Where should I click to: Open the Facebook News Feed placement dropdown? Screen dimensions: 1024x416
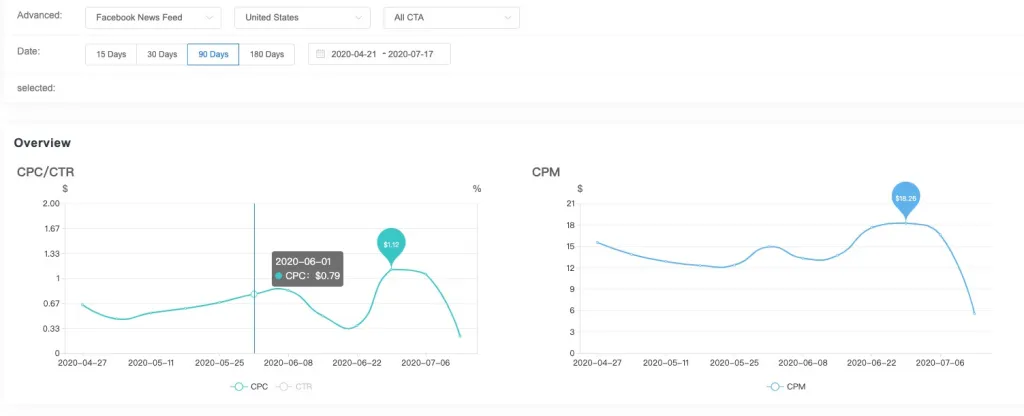coord(153,18)
